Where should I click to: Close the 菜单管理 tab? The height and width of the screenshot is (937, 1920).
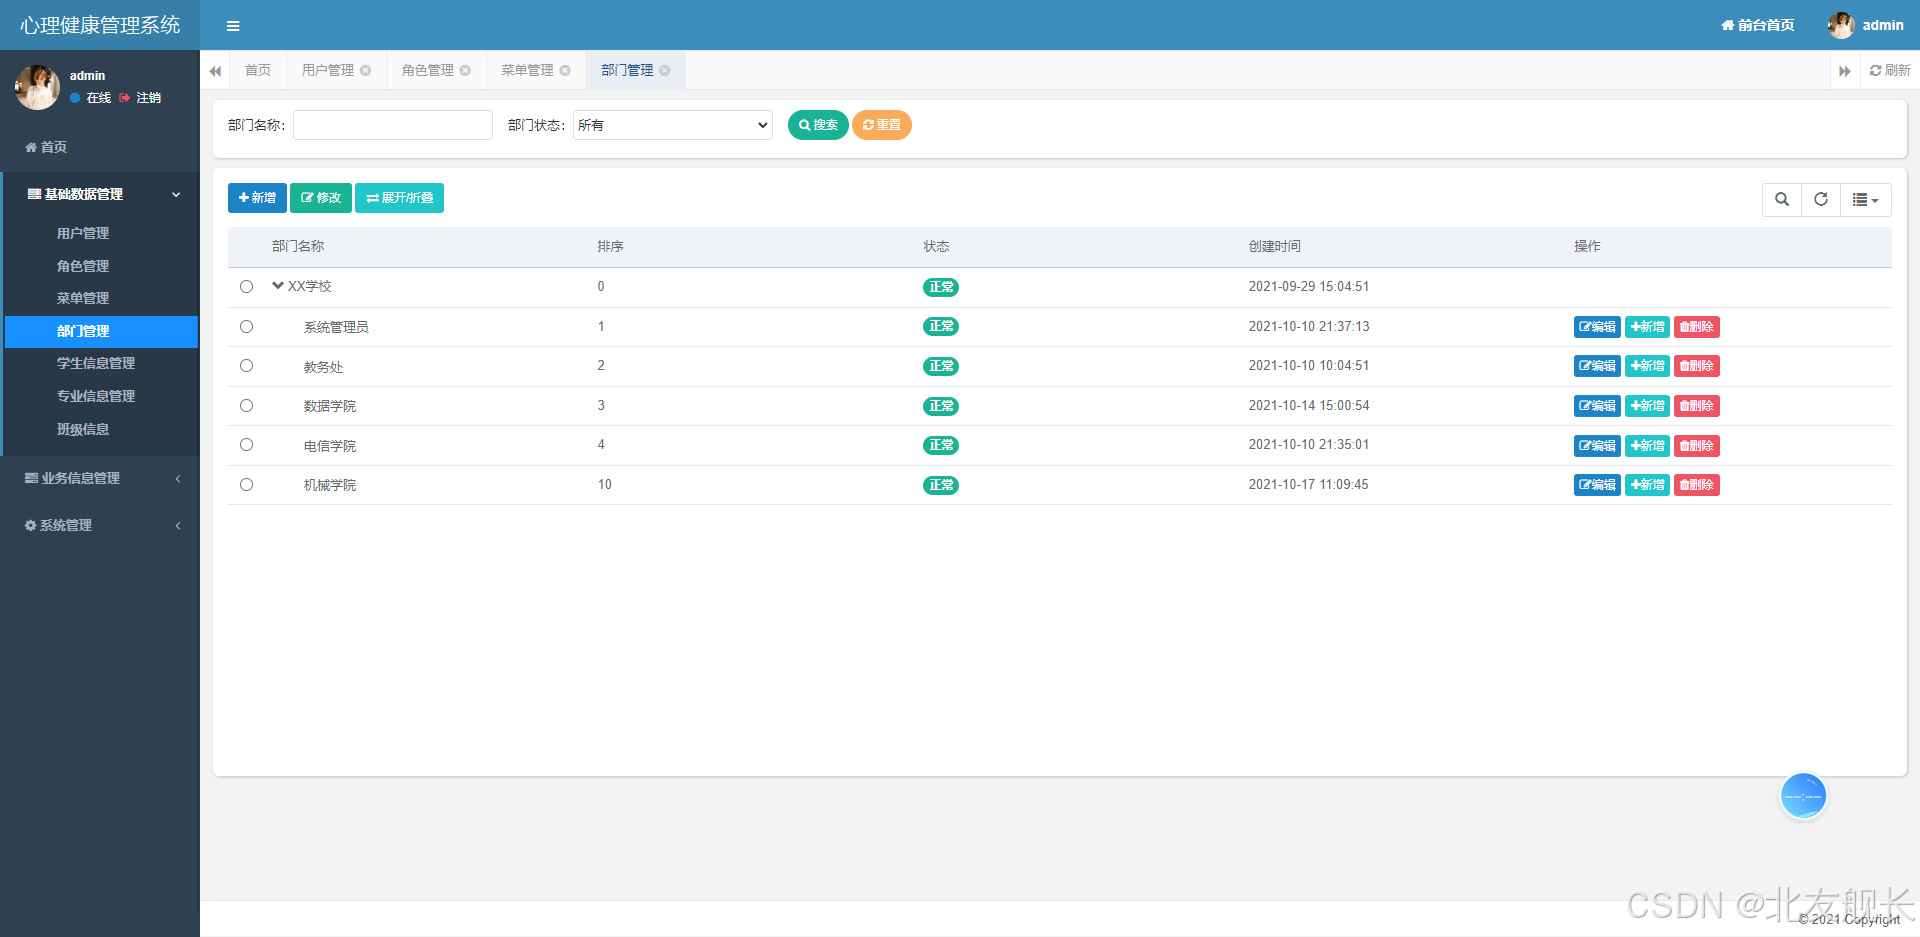(565, 70)
